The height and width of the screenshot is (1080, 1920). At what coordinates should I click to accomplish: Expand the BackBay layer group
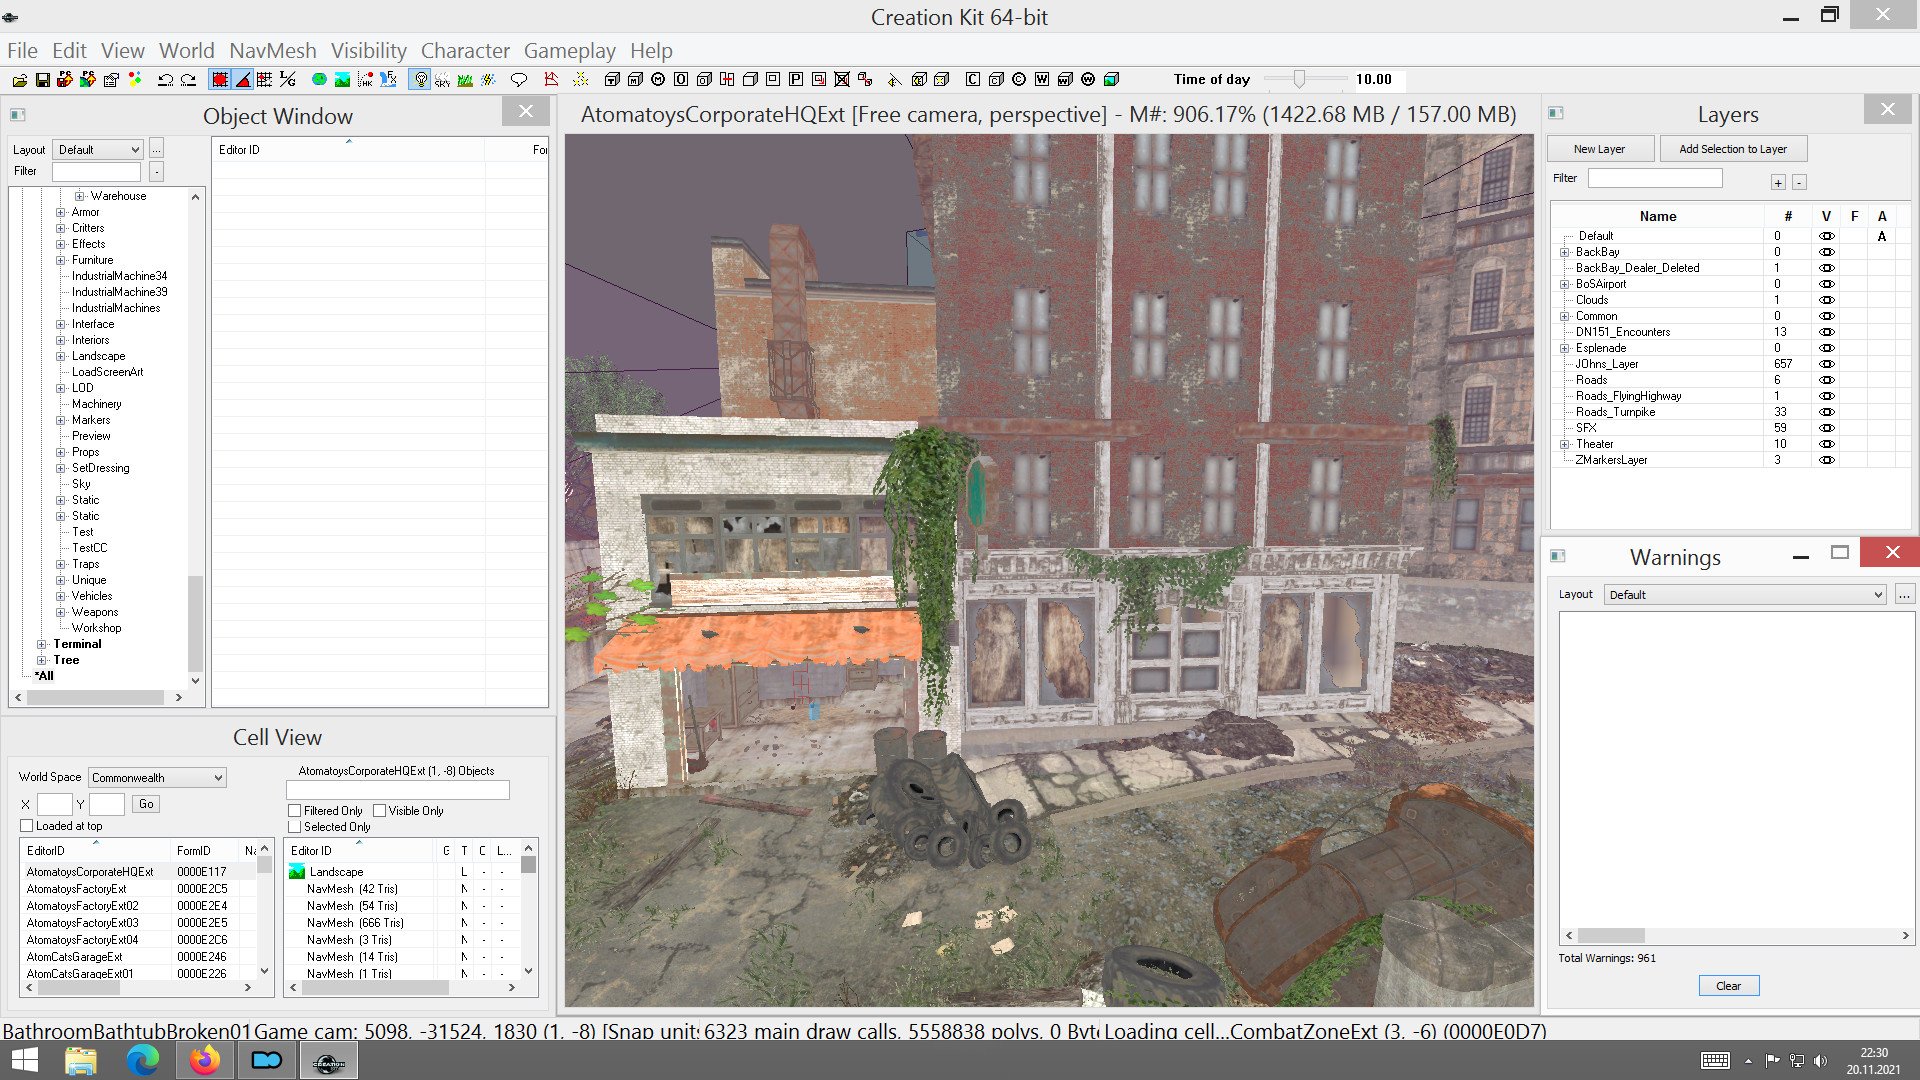tap(1565, 252)
